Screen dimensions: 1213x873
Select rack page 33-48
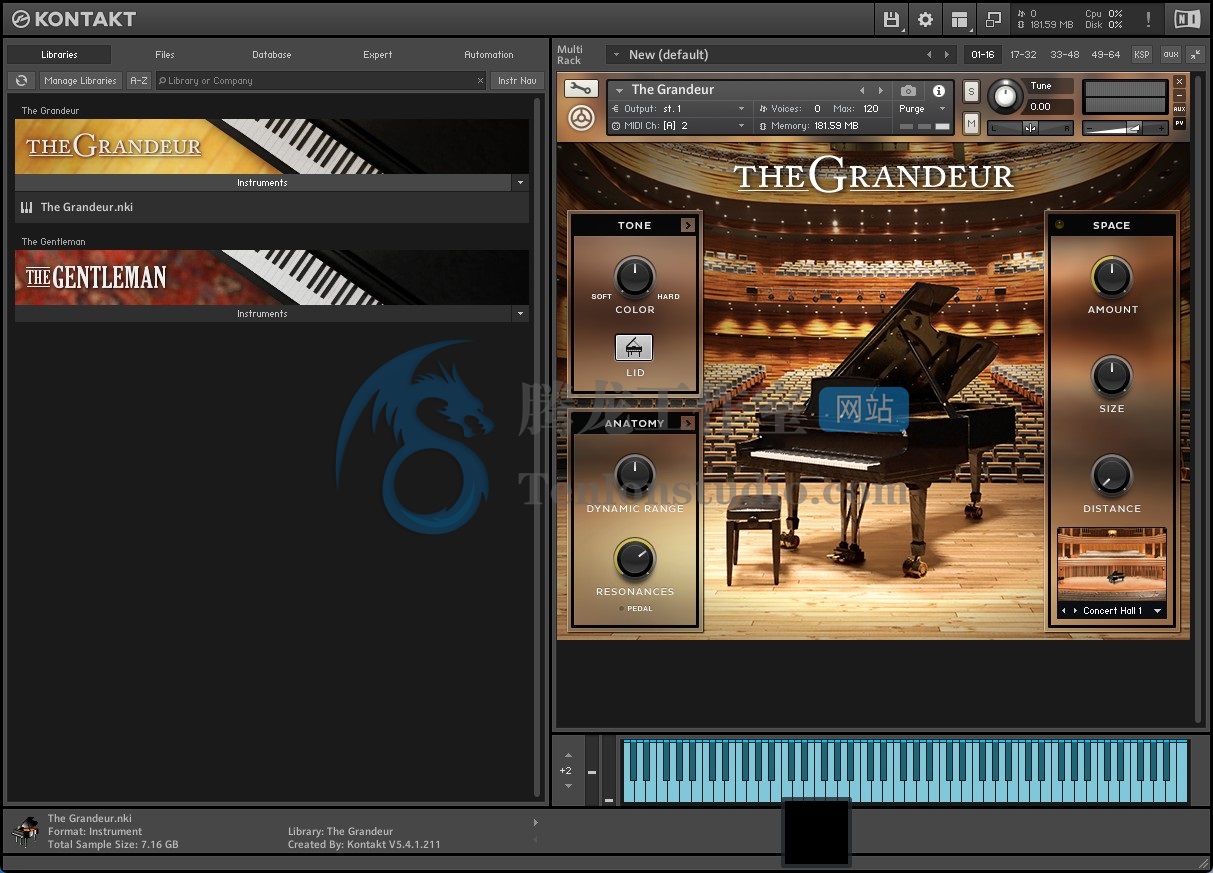[x=1064, y=55]
